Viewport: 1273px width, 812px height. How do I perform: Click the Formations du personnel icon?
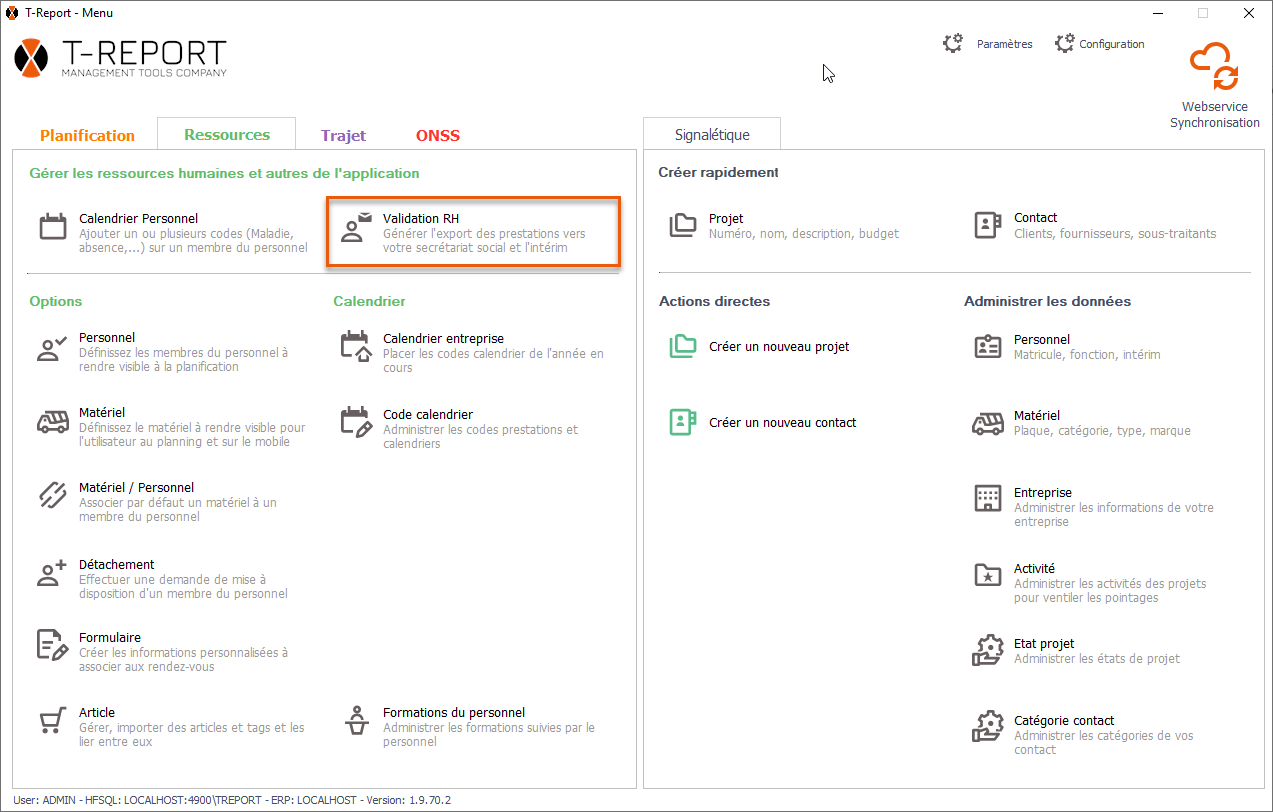pos(356,721)
